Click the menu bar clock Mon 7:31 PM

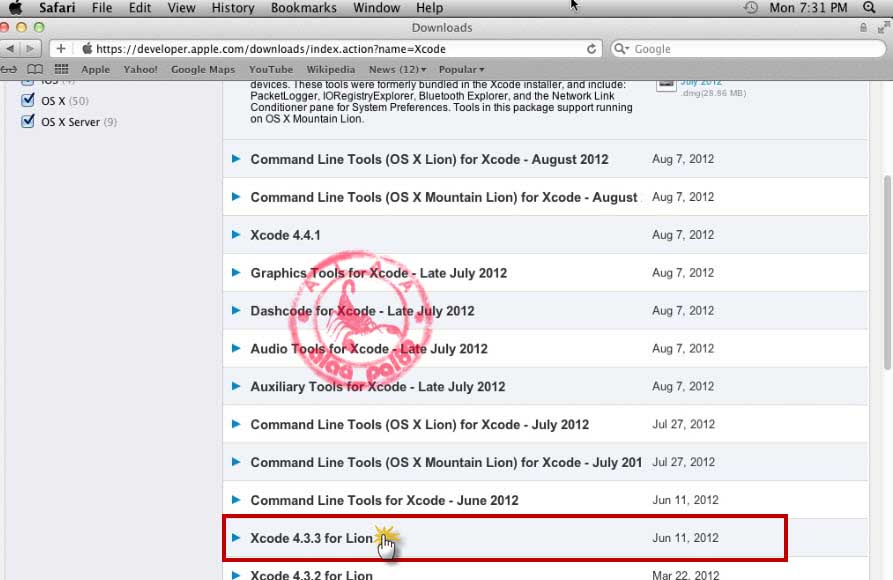808,8
